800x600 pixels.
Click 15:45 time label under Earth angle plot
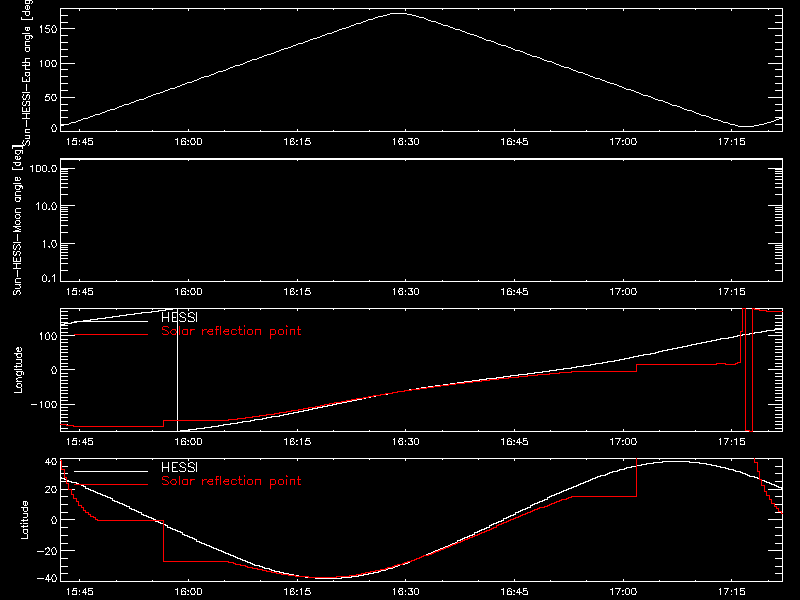pyautogui.click(x=80, y=142)
